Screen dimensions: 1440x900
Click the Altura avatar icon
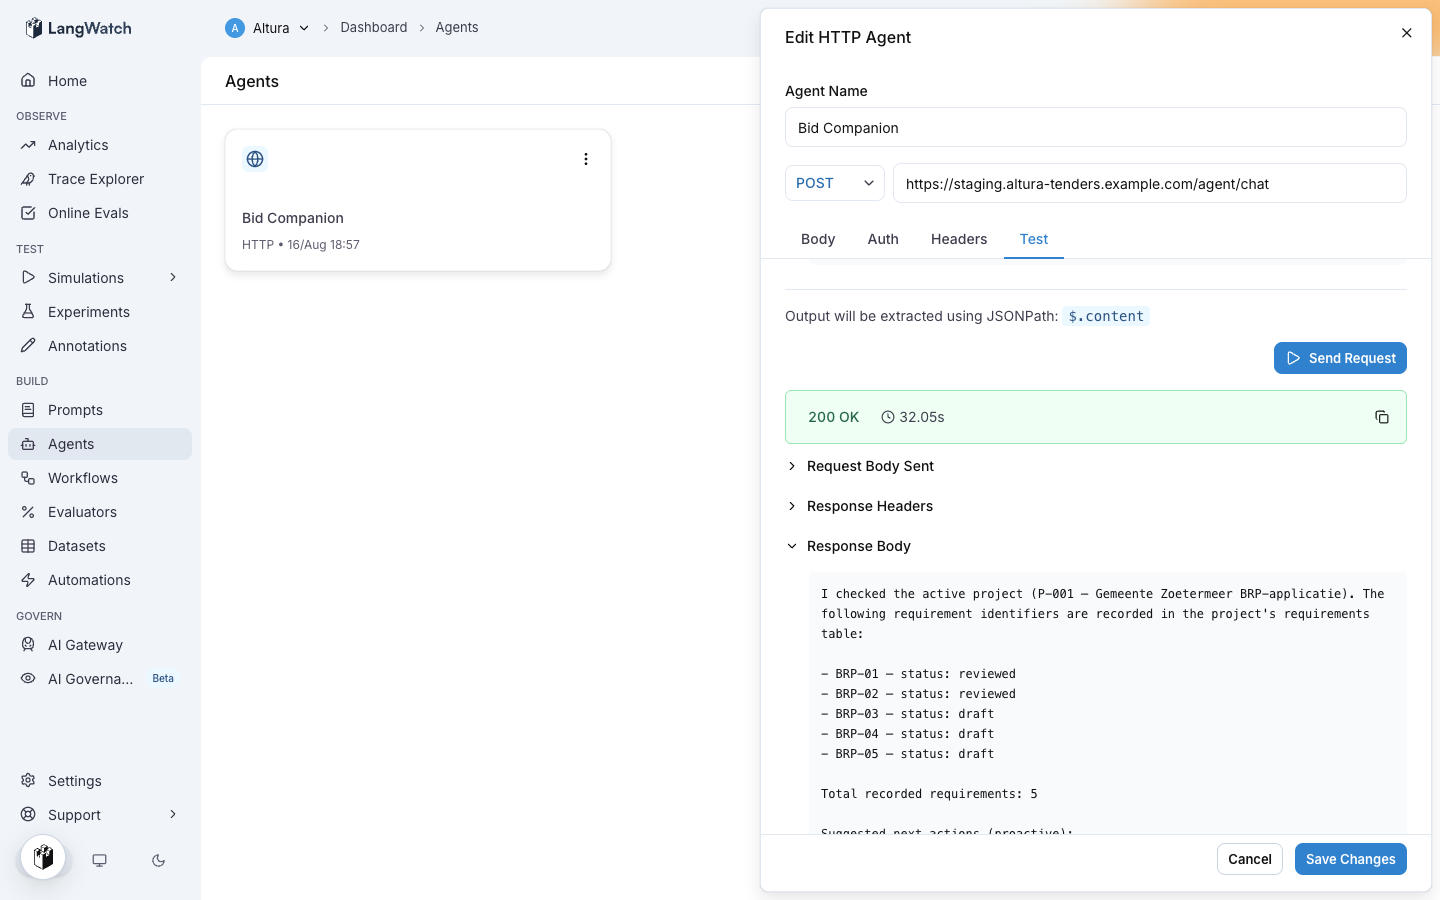click(235, 28)
